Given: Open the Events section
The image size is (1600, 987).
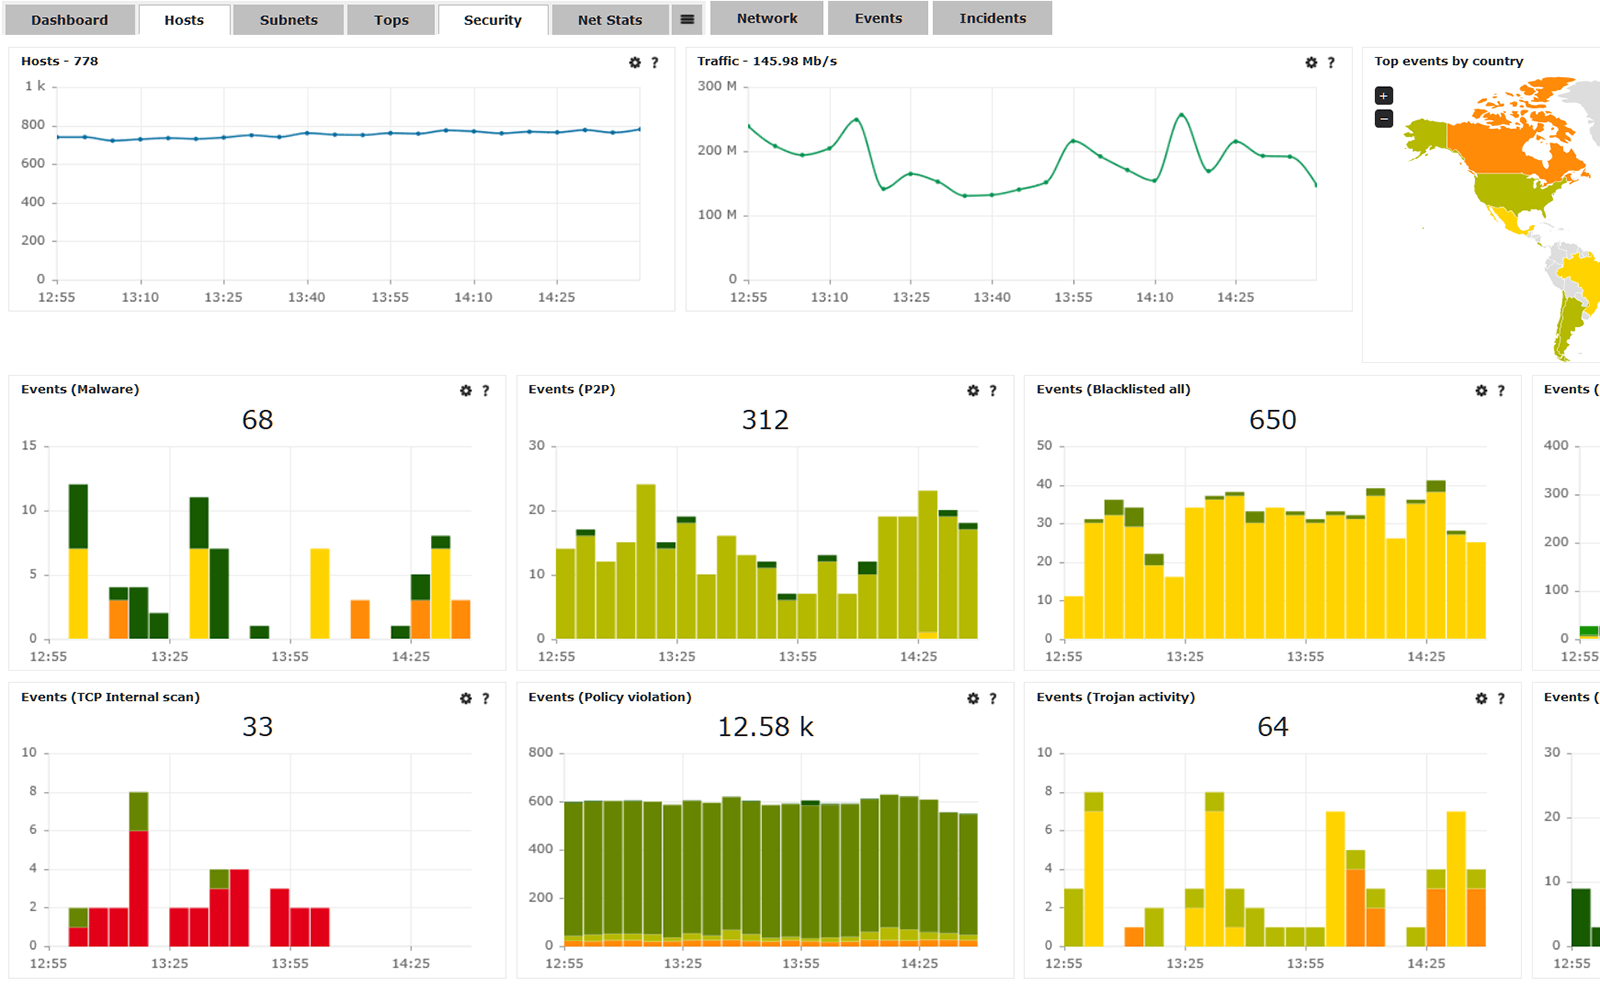Looking at the screenshot, I should click(x=878, y=18).
